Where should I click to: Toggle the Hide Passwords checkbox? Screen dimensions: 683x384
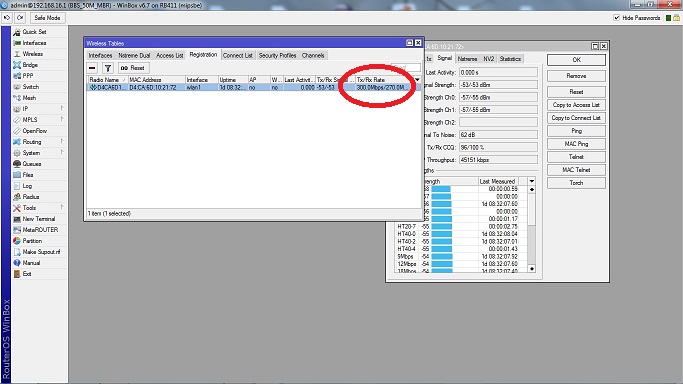[616, 18]
